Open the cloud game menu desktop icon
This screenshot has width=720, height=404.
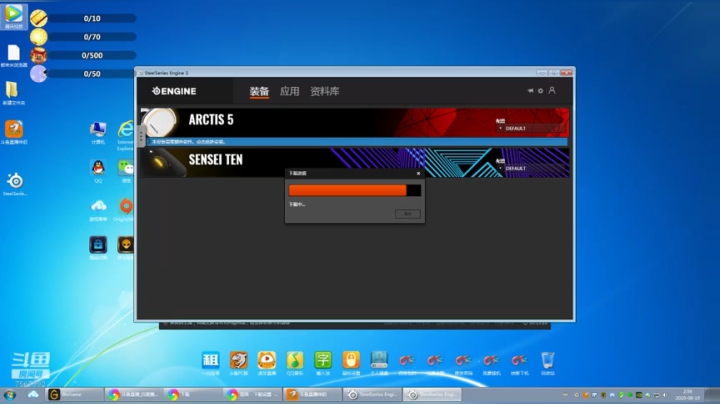click(98, 210)
